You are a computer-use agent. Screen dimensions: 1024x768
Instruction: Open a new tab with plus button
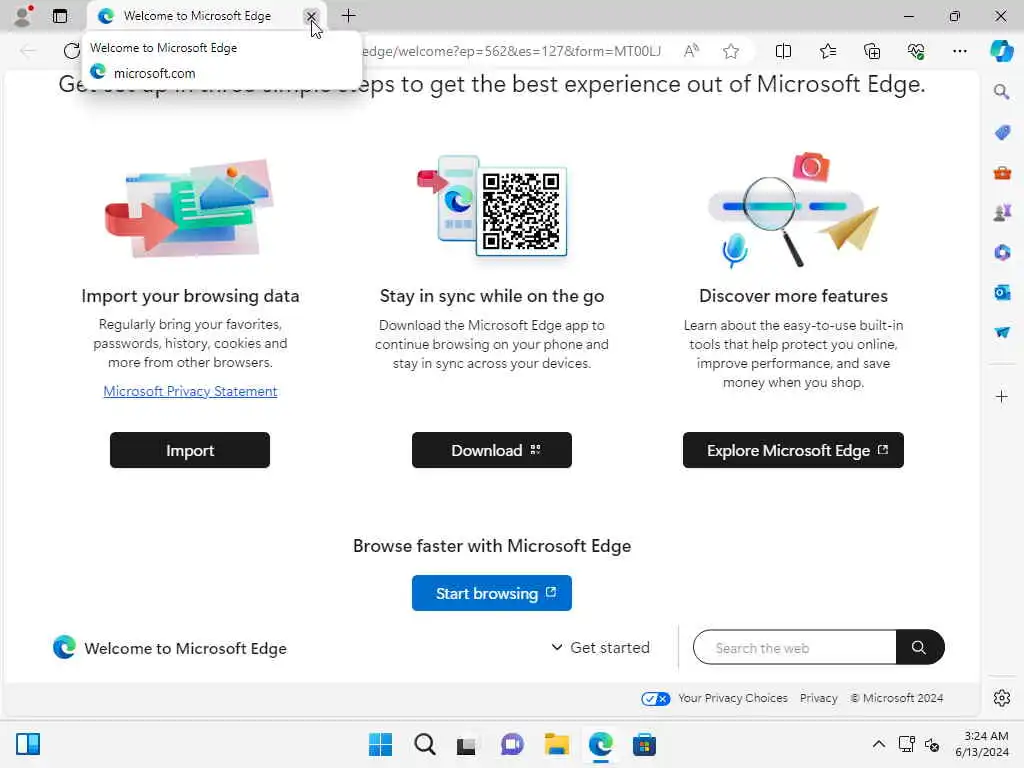349,16
